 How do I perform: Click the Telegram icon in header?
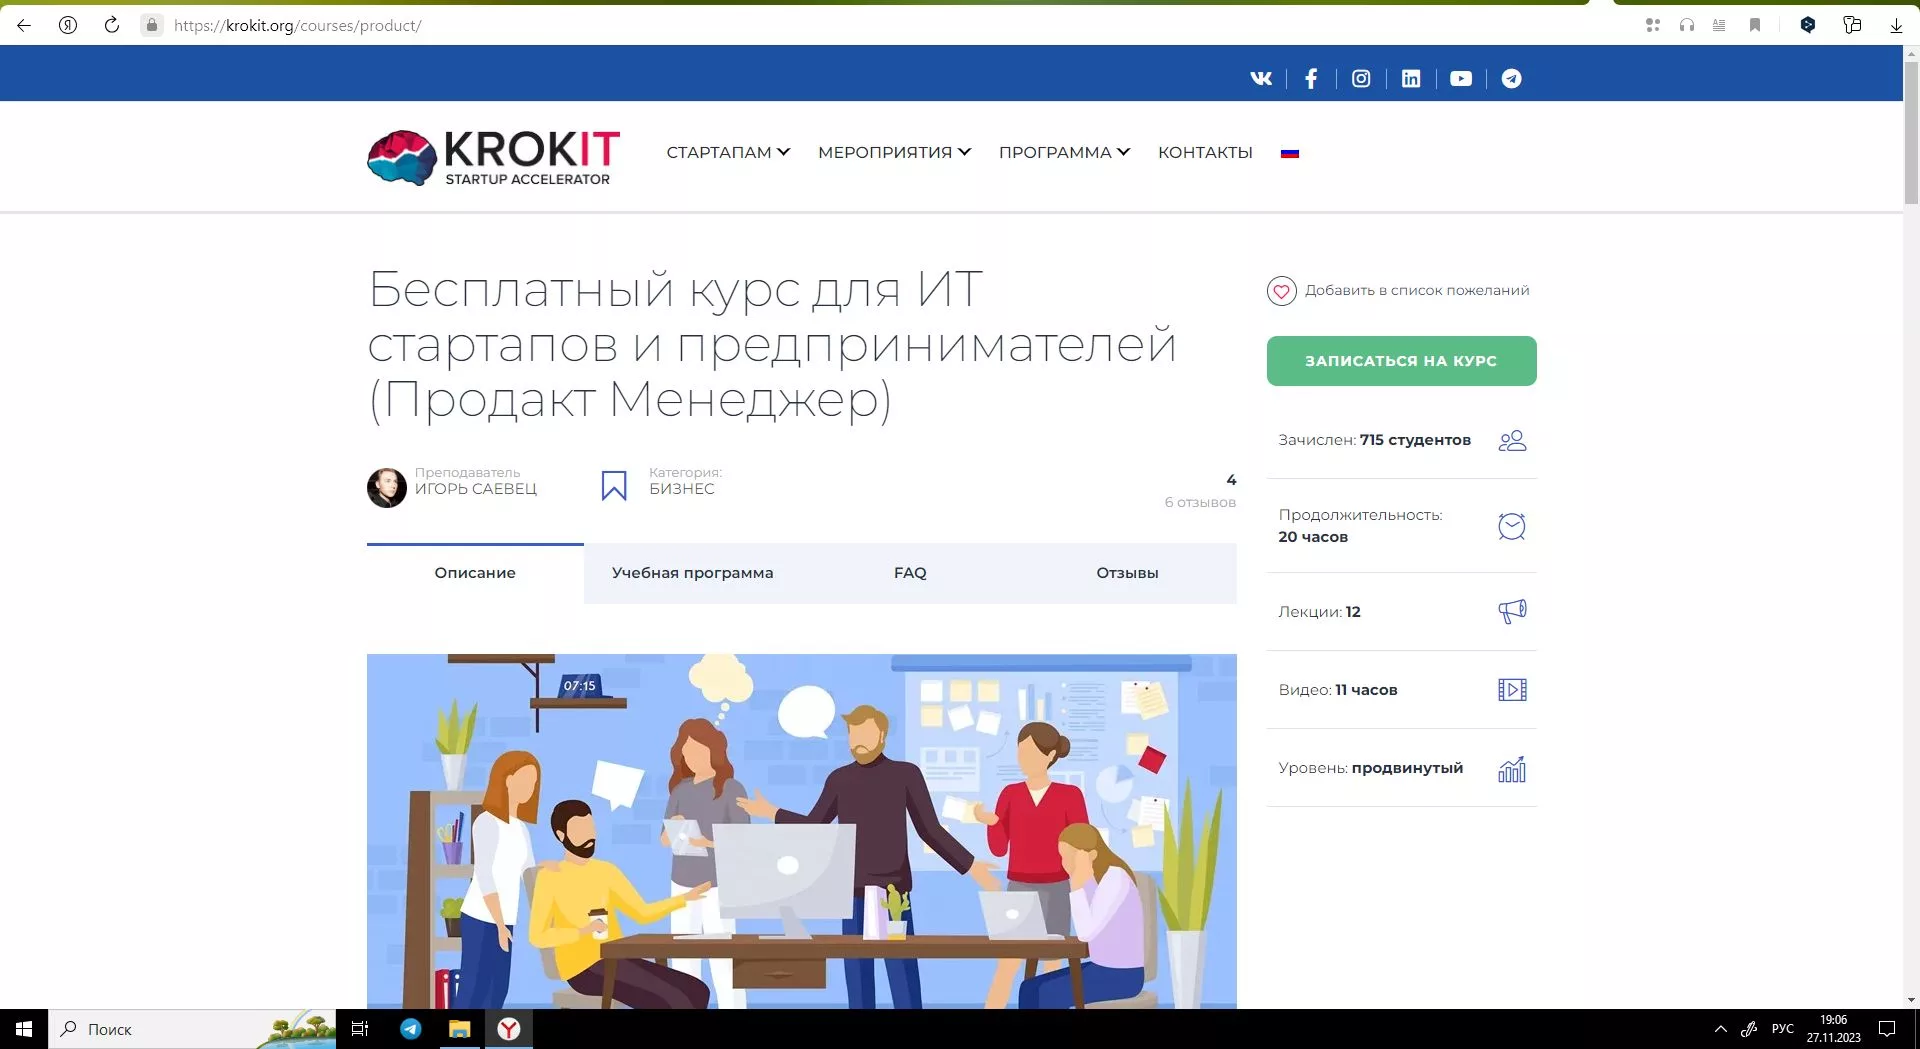pyautogui.click(x=1511, y=79)
